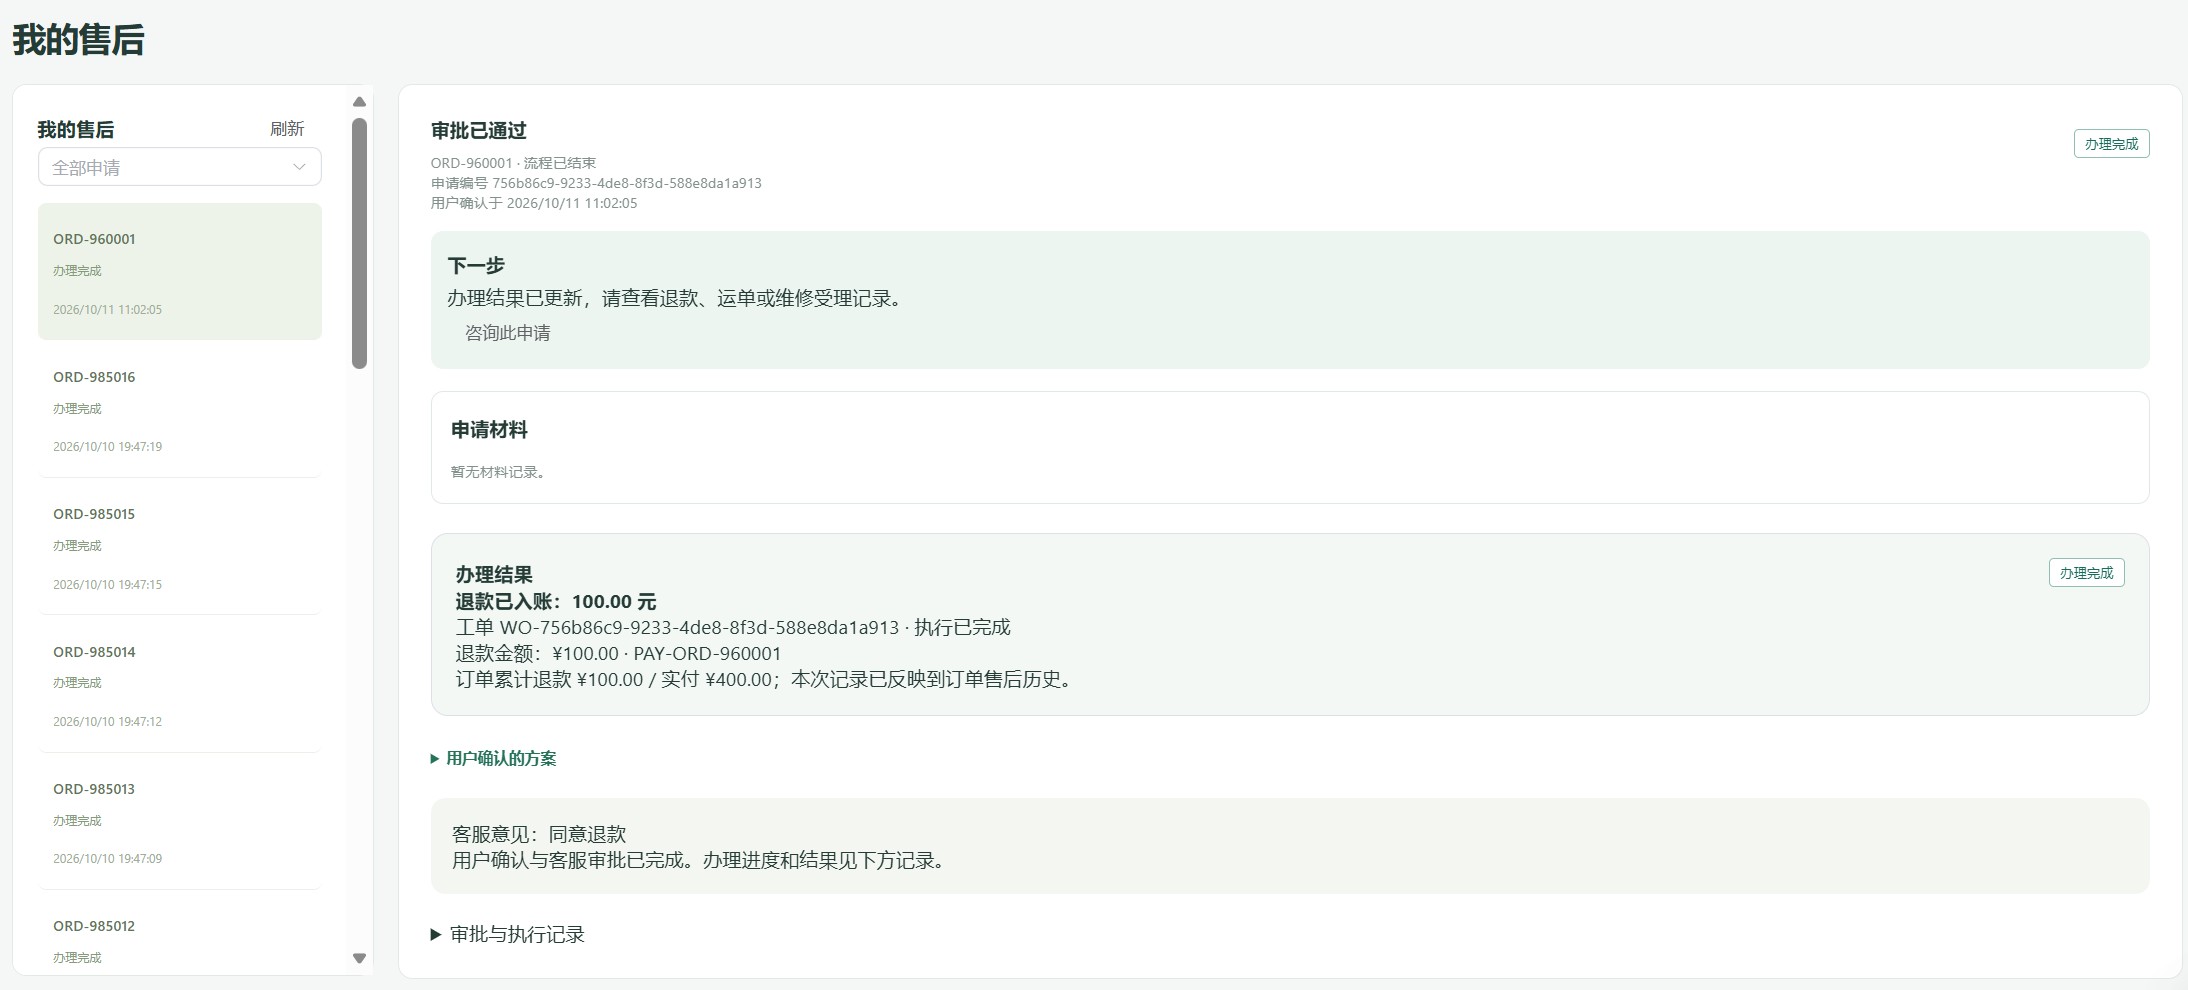Select order ORD-985015 in the list
This screenshot has width=2188, height=990.
(180, 547)
